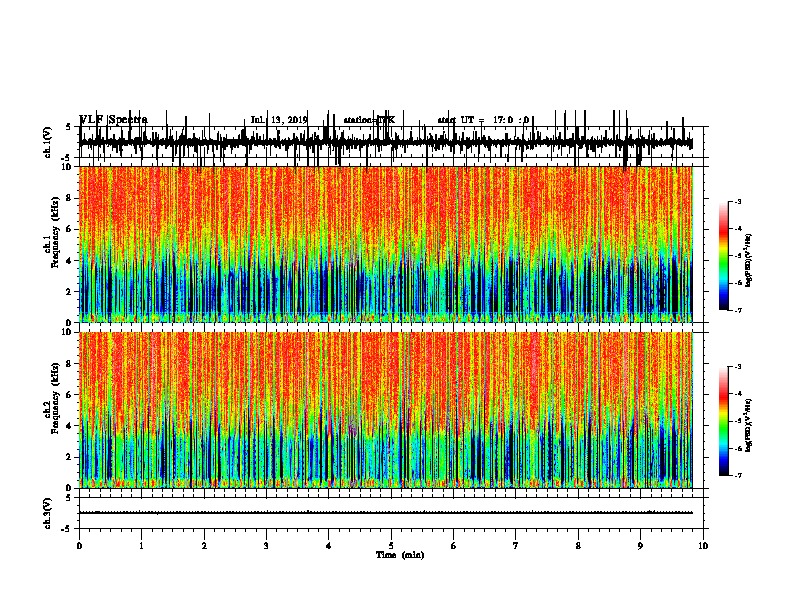792x612 pixels.
Task: Click the ch.2 spectrogram color bar
Action: pyautogui.click(x=724, y=421)
